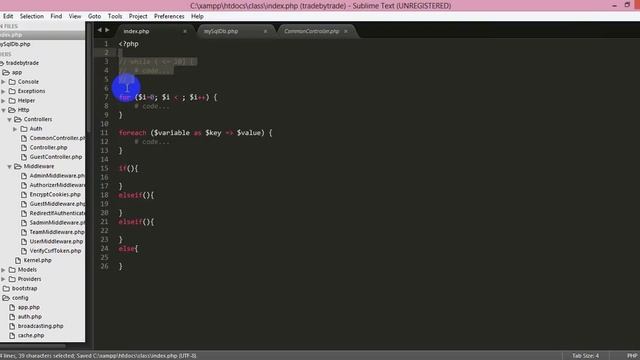Click file icon beside Controller.php
This screenshot has height=360, width=640.
pyautogui.click(x=24, y=147)
